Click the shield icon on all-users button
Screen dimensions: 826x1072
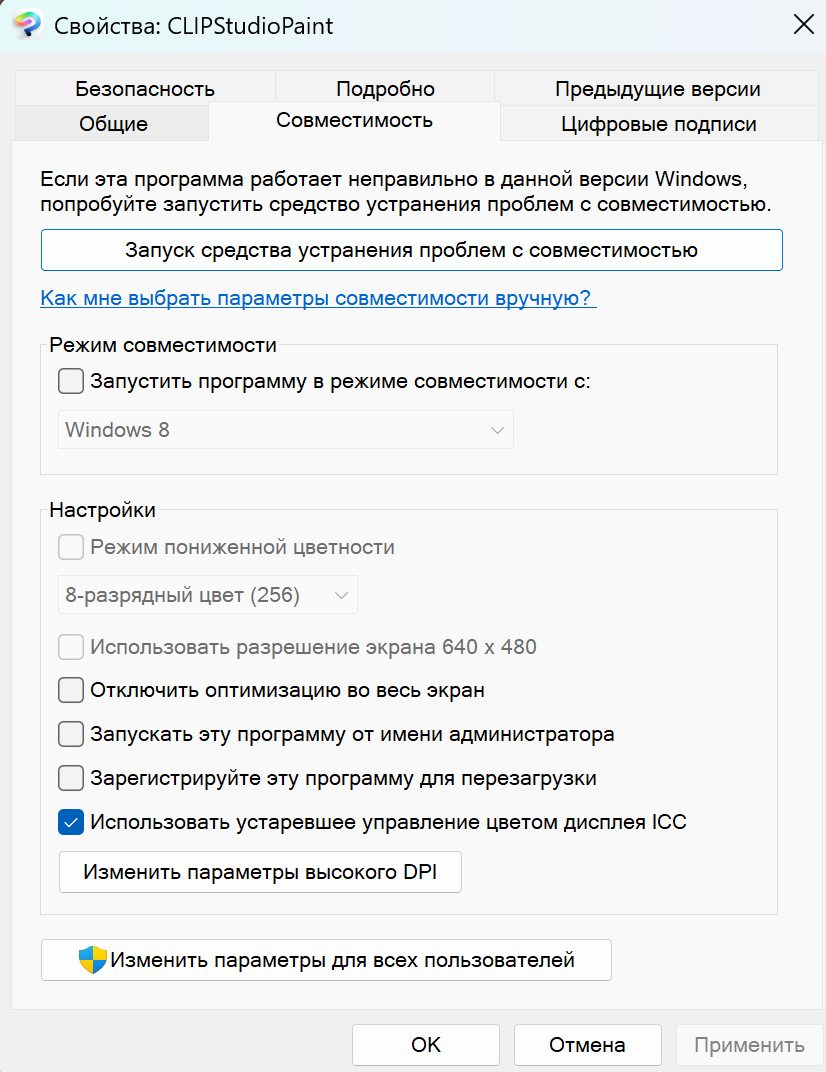pyautogui.click(x=92, y=960)
